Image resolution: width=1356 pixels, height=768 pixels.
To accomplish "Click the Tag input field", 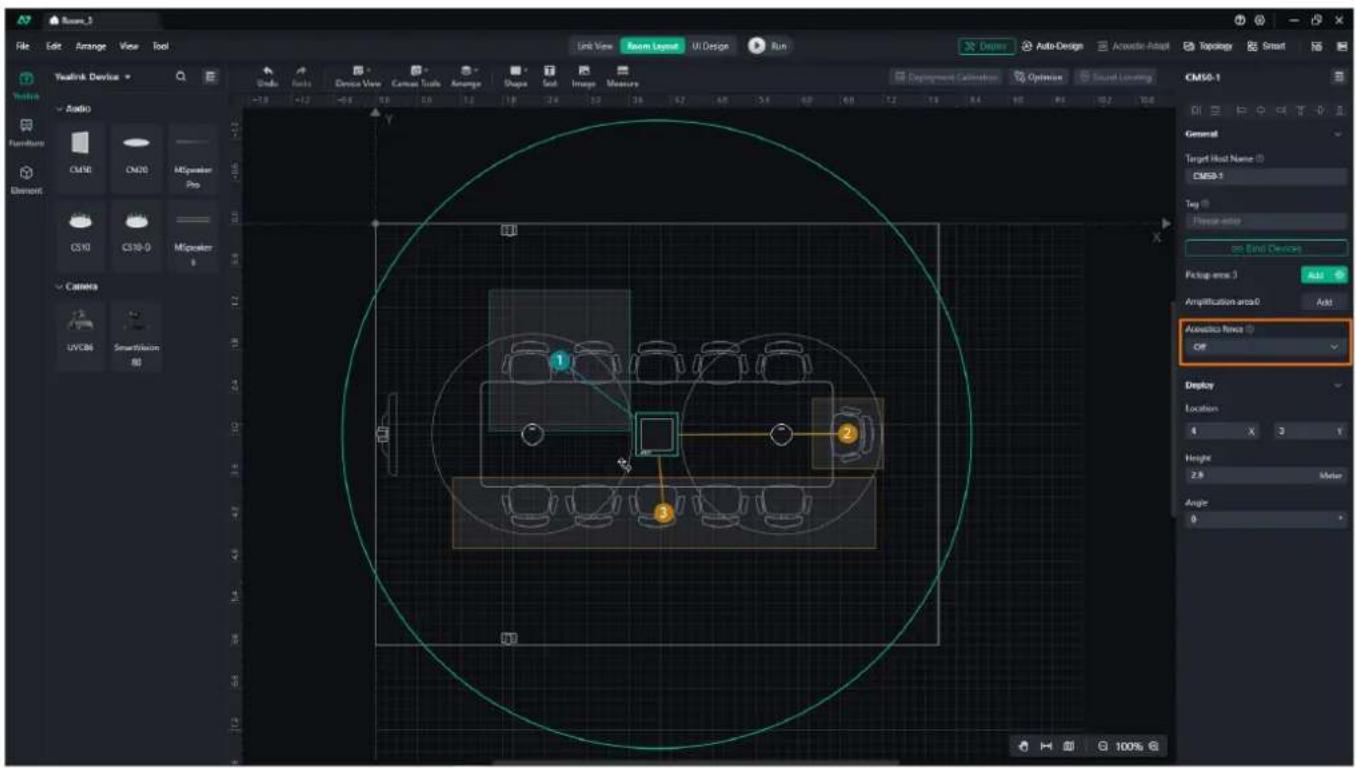I will coord(1265,220).
